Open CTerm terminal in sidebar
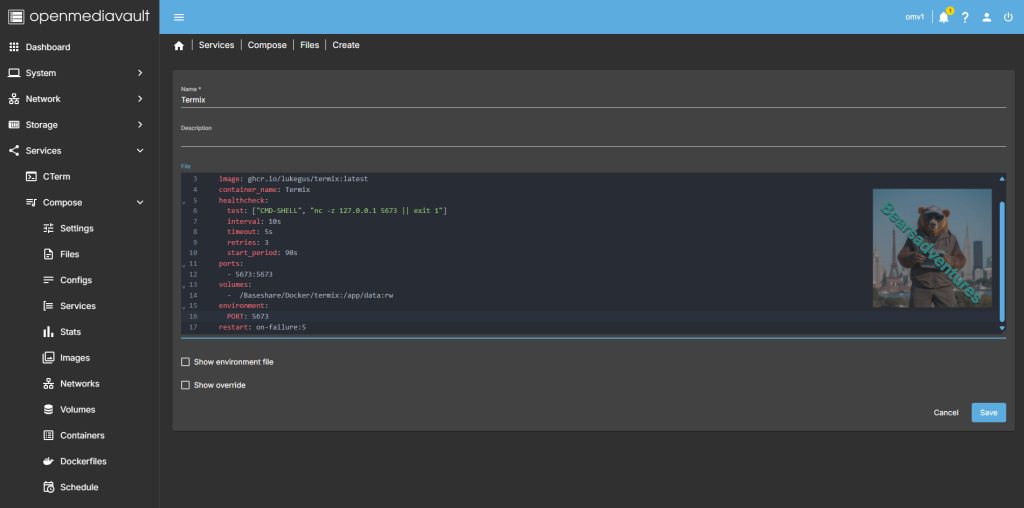The image size is (1024, 508). (56, 176)
